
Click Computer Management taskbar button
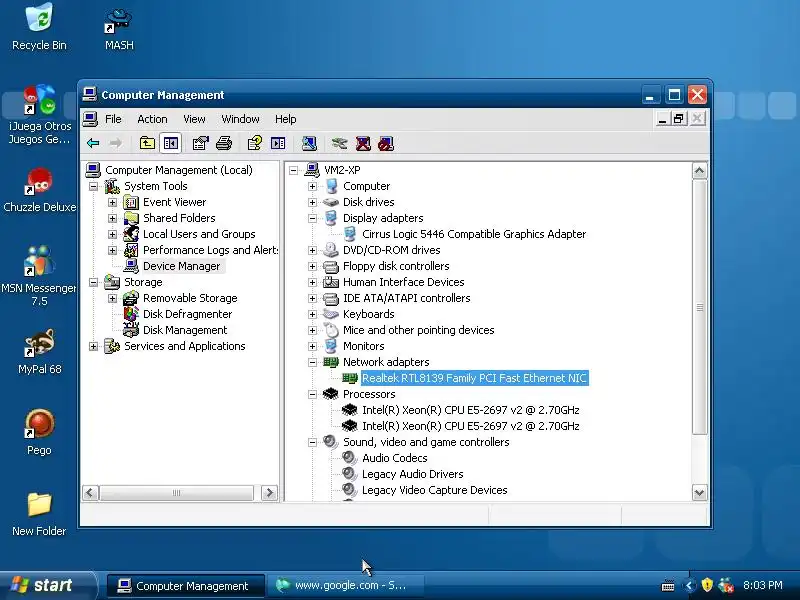pos(186,586)
